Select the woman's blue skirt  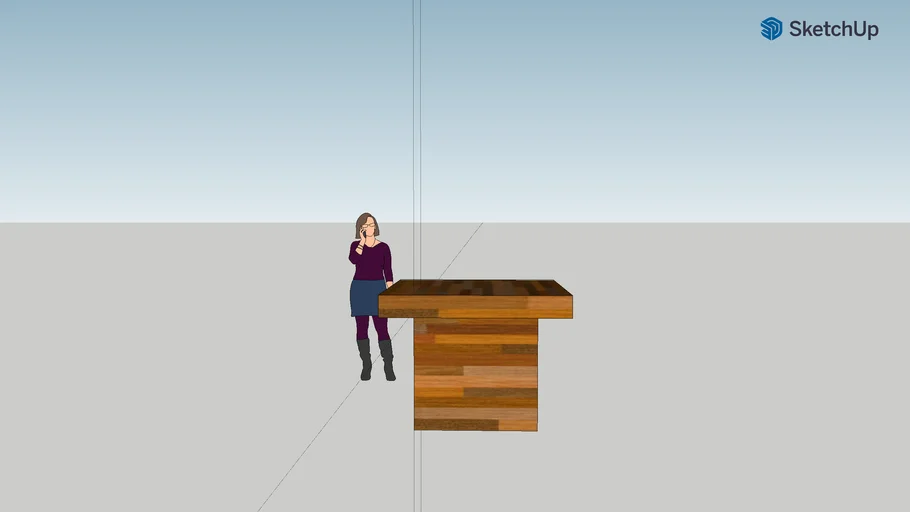point(364,298)
